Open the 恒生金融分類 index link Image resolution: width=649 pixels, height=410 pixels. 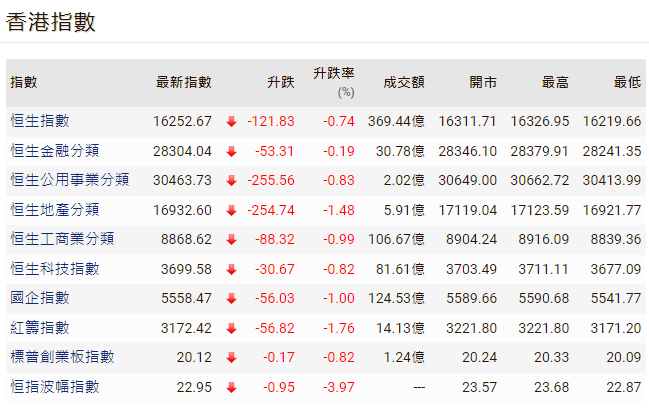pos(54,151)
